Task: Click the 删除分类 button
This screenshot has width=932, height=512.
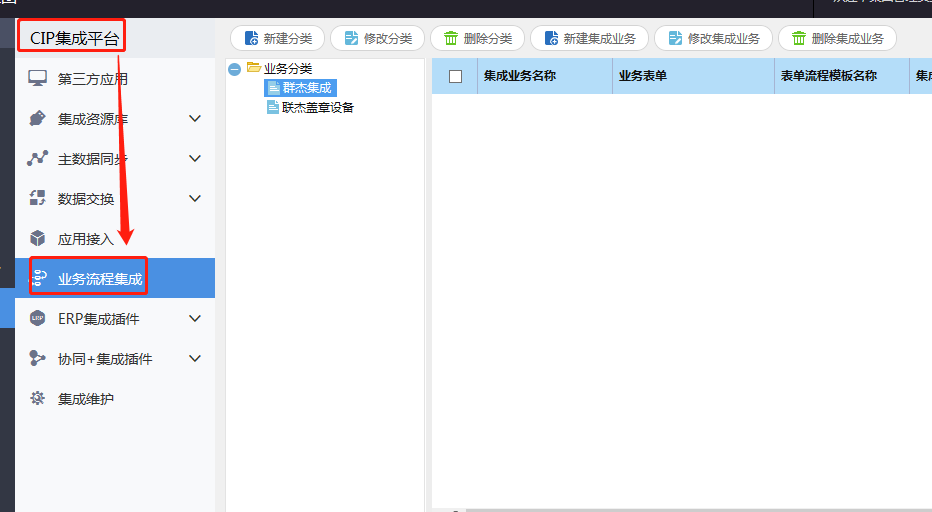Action: tap(477, 39)
